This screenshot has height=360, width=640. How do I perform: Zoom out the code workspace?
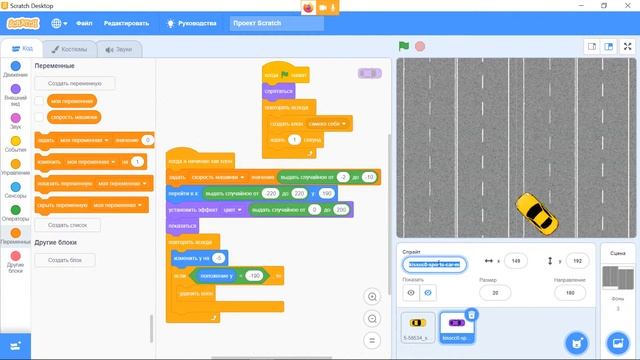372,319
